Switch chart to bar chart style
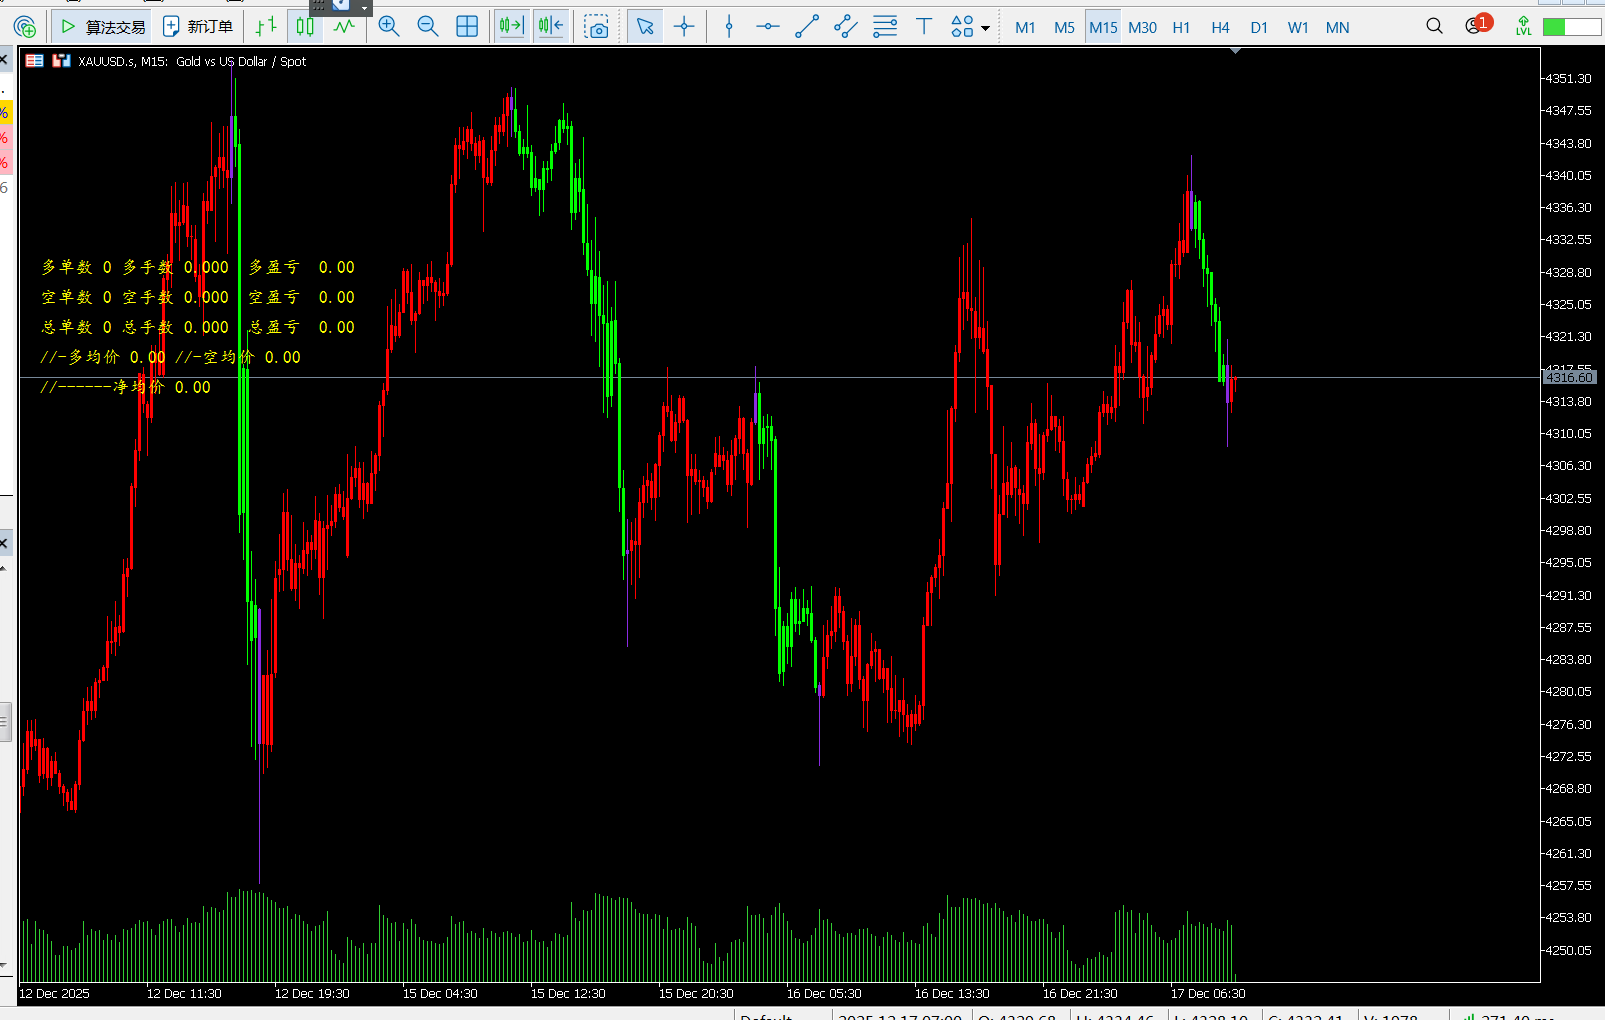1605x1020 pixels. point(266,27)
